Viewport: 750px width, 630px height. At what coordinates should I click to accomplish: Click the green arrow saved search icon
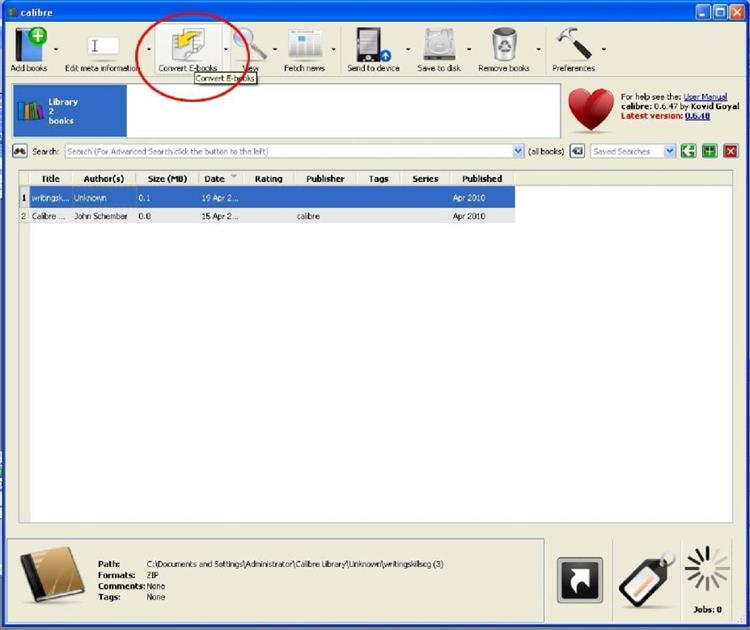[688, 151]
